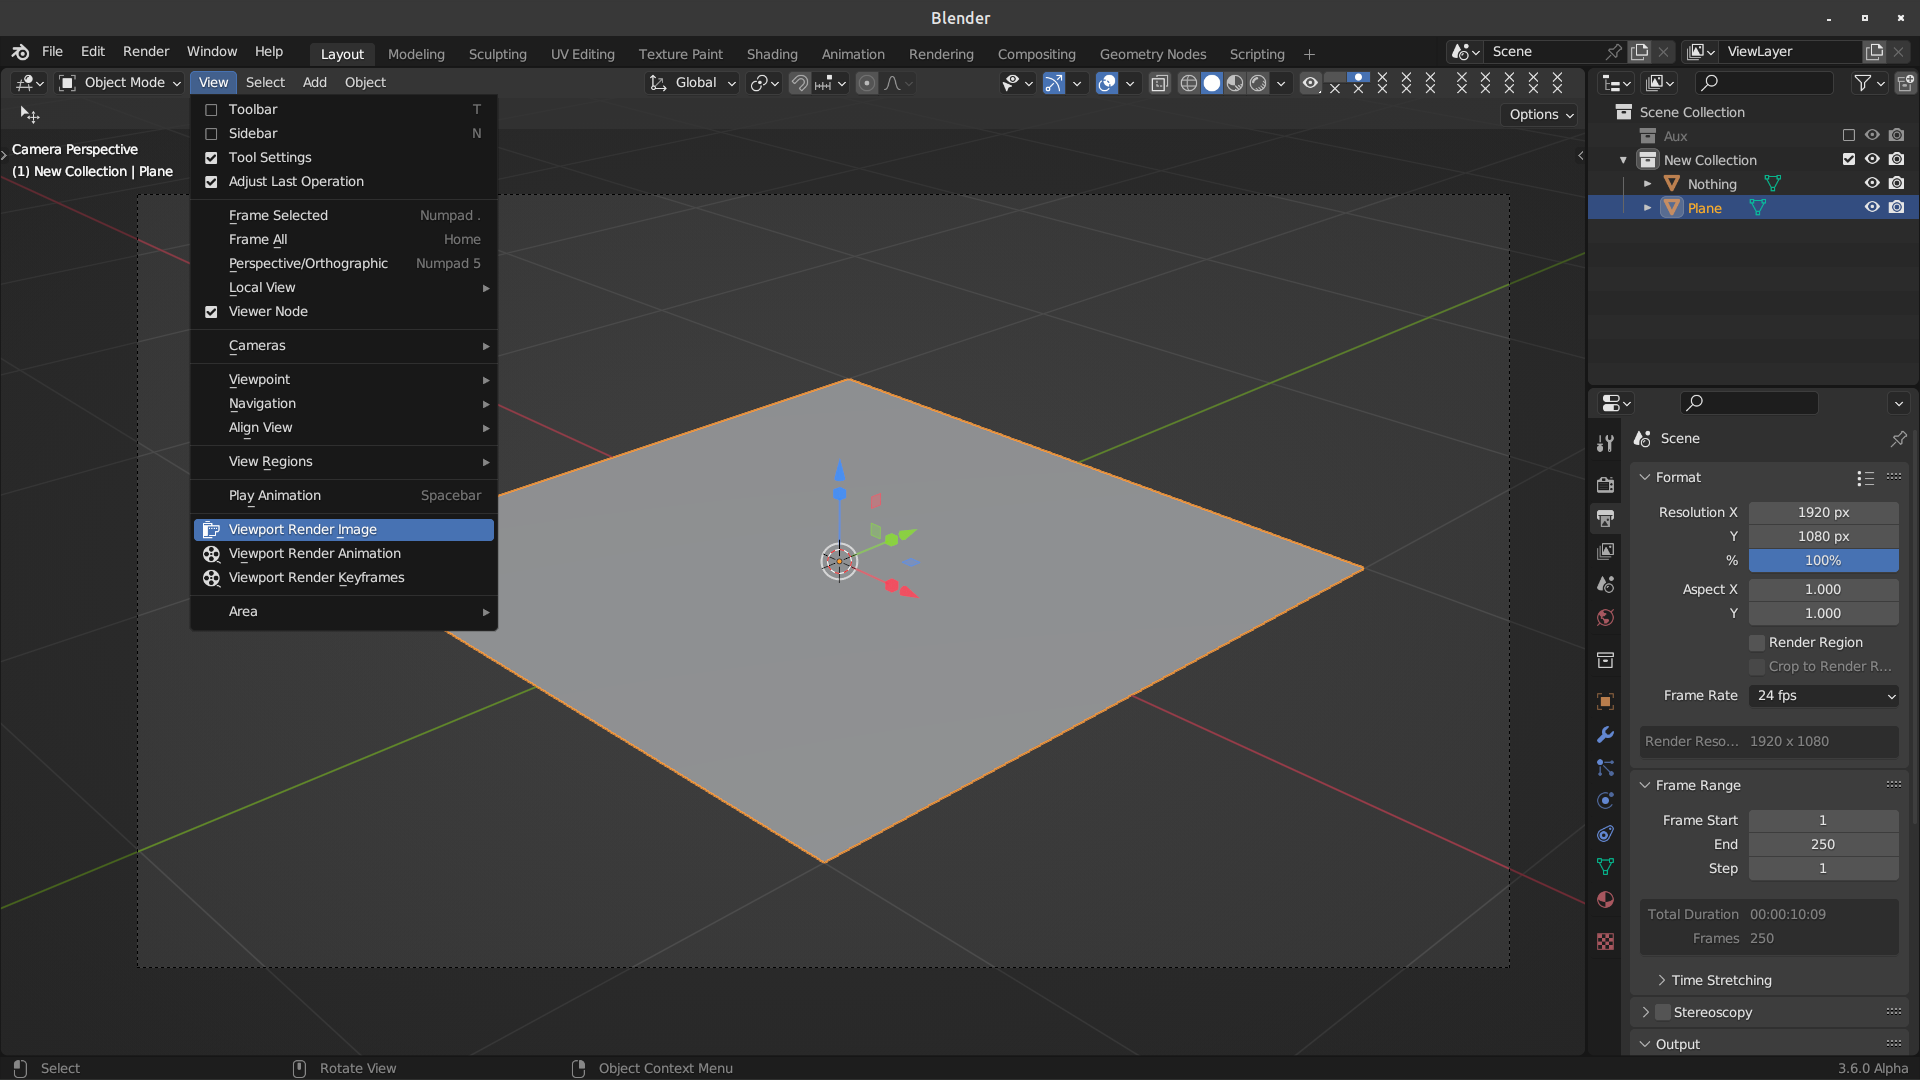The height and width of the screenshot is (1080, 1920).
Task: Open the Object Data properties tab
Action: point(1605,866)
